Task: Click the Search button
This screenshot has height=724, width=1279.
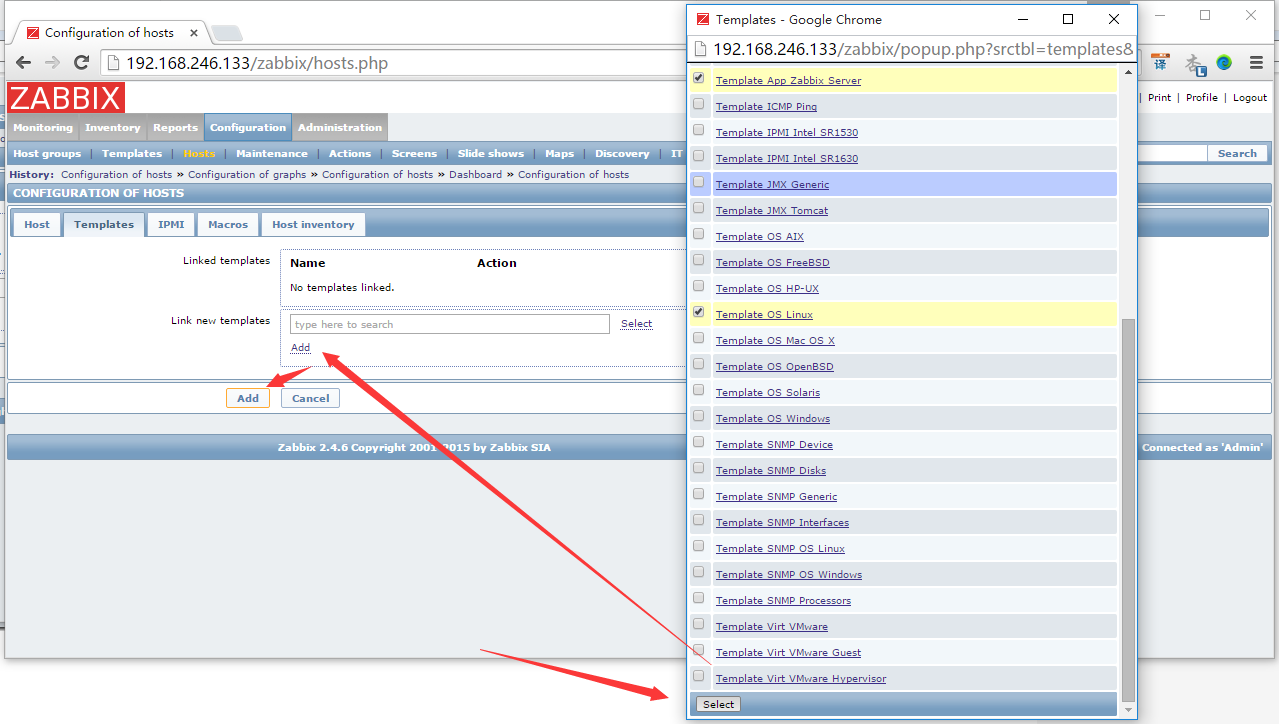Action: point(1237,154)
